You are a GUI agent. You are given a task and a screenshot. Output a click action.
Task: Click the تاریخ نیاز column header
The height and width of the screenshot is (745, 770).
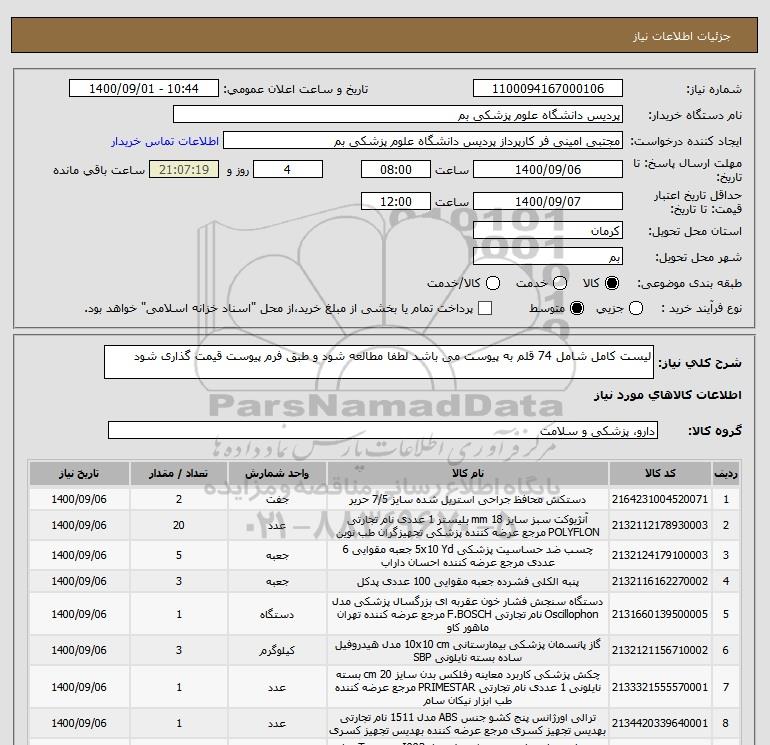point(79,473)
